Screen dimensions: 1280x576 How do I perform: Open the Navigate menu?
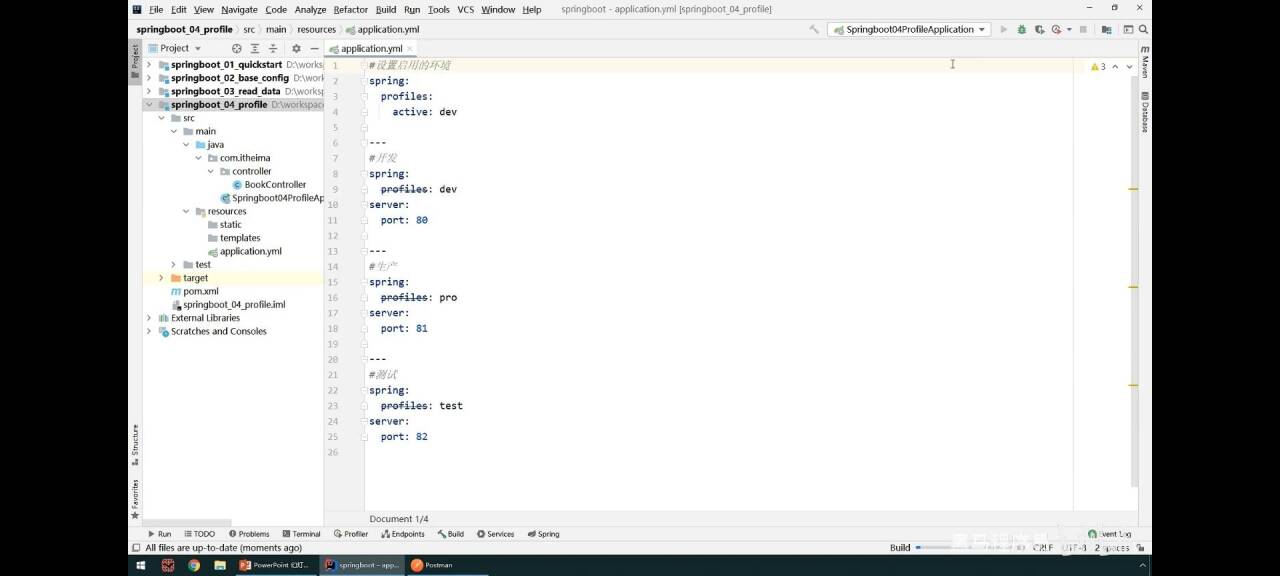click(x=239, y=9)
